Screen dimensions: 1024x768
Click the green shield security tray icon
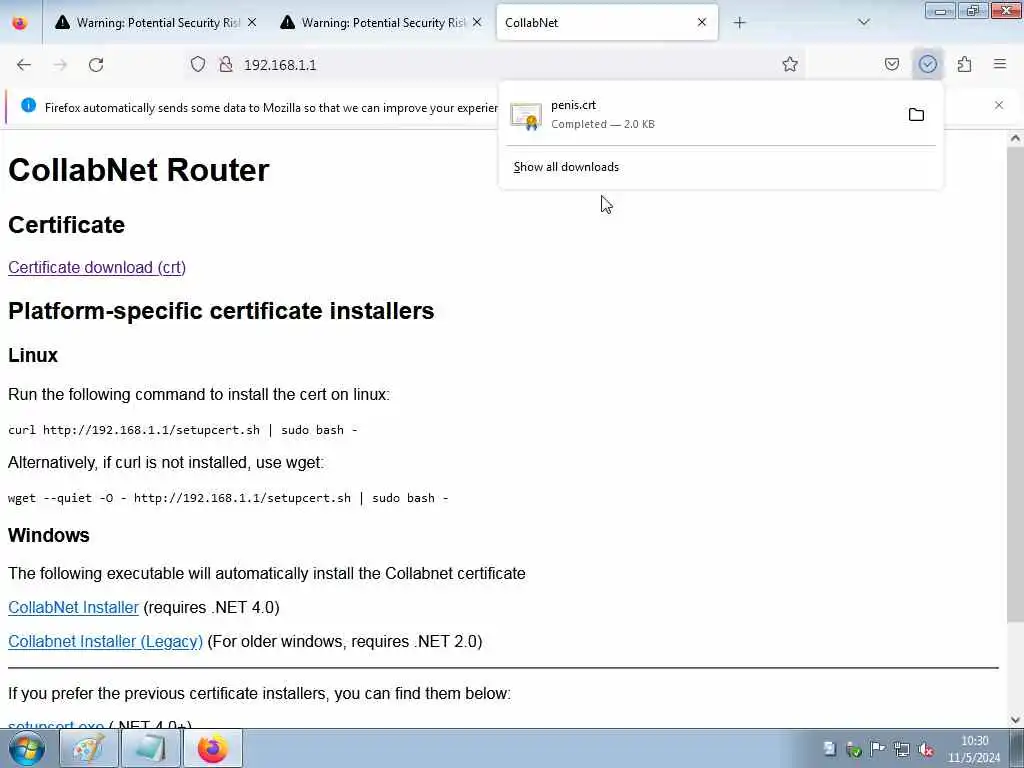point(854,749)
